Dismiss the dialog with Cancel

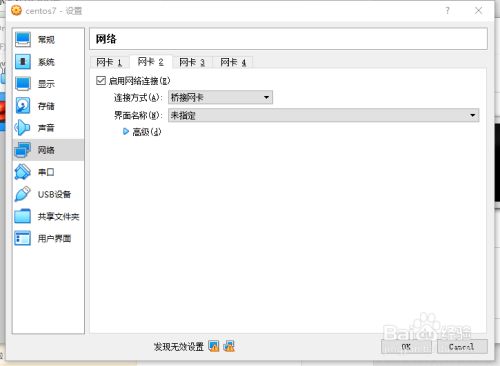pos(462,347)
